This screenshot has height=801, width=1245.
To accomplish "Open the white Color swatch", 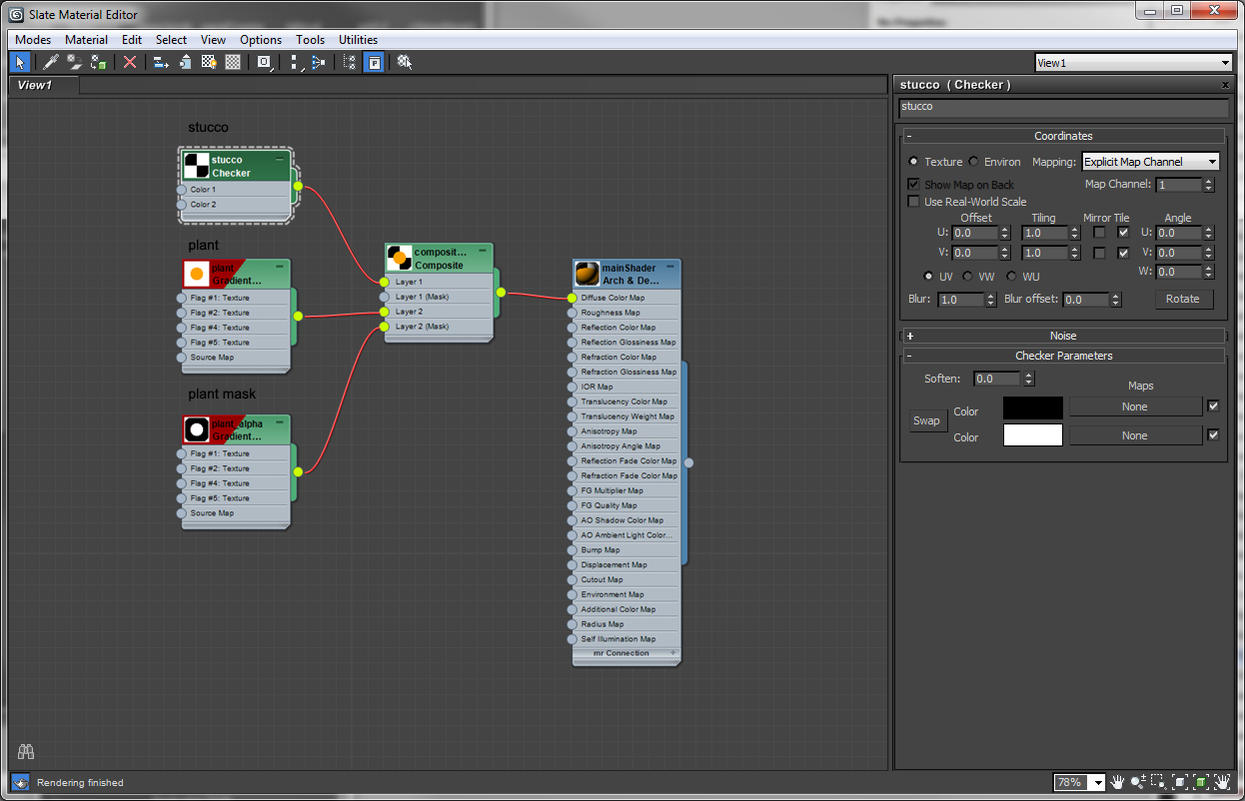I will [x=1033, y=435].
